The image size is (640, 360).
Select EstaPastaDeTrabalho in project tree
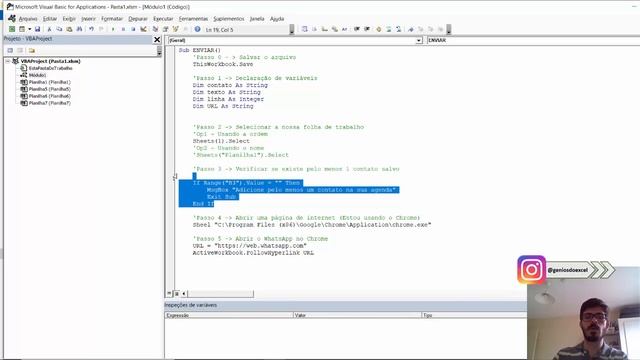tap(51, 68)
